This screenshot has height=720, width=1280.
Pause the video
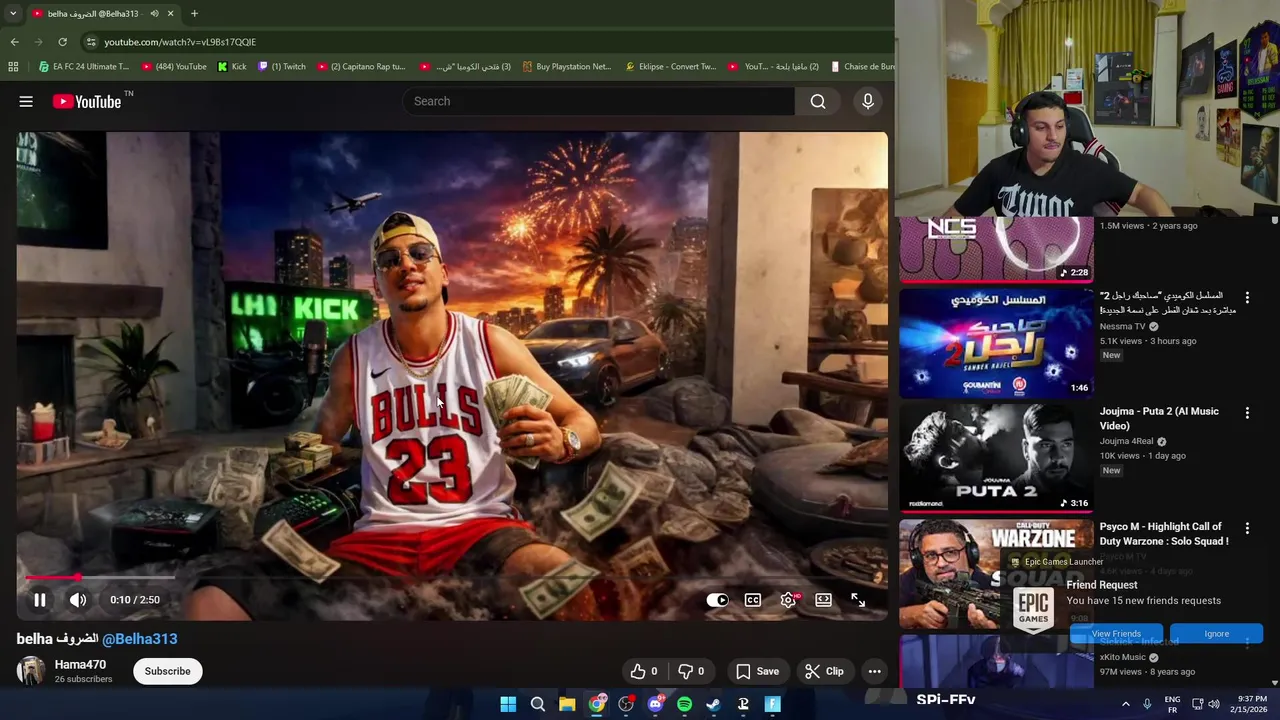(x=40, y=600)
